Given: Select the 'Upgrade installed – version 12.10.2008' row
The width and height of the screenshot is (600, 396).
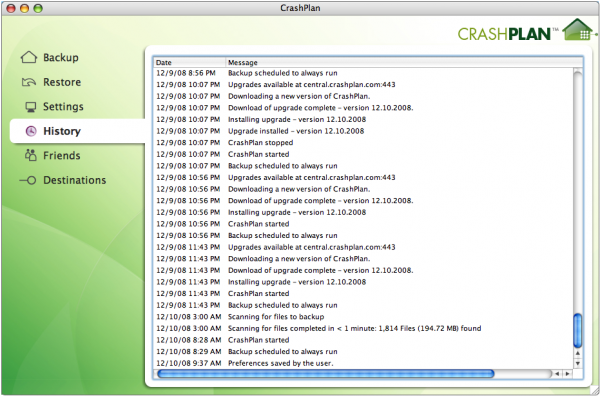Looking at the screenshot, I should tap(364, 131).
